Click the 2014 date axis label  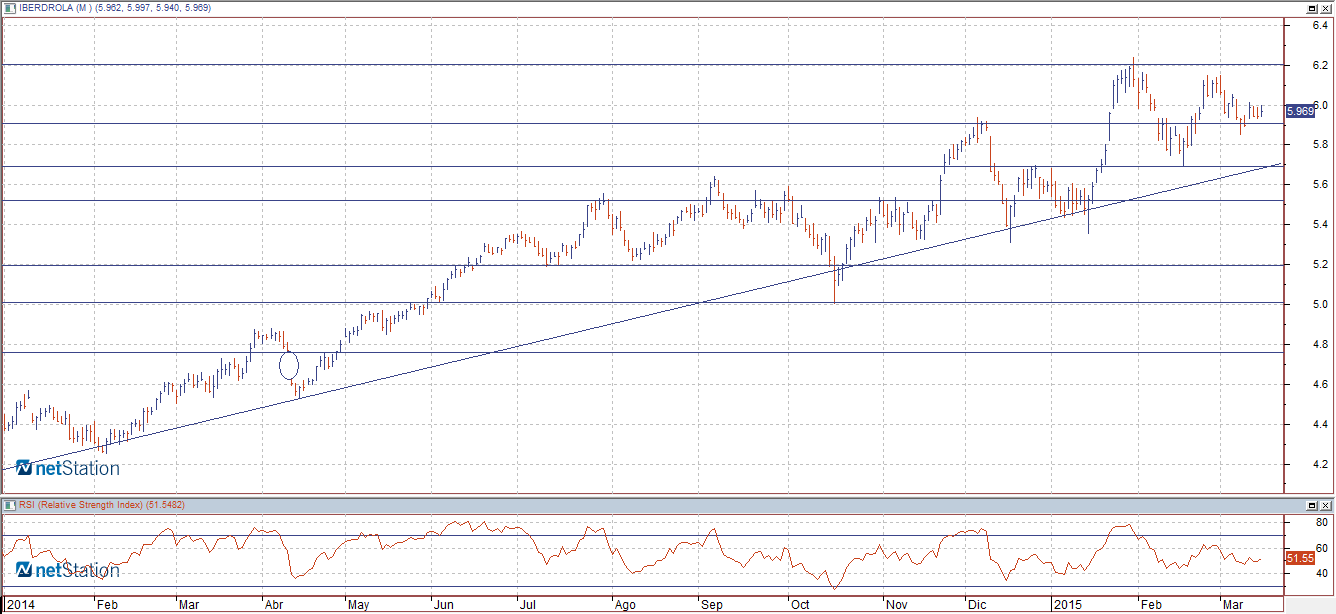(x=19, y=605)
